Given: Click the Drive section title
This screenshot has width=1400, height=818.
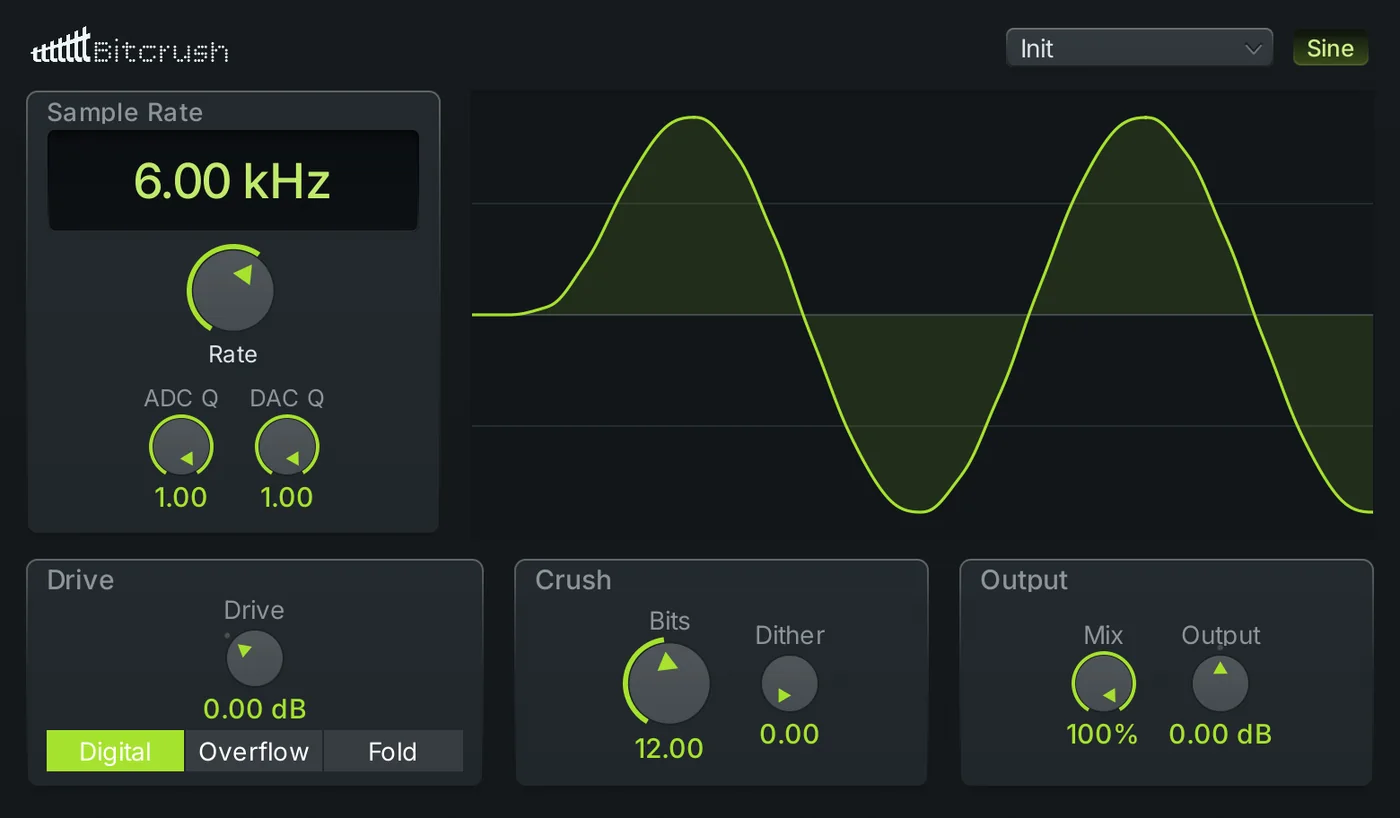Looking at the screenshot, I should click(80, 580).
